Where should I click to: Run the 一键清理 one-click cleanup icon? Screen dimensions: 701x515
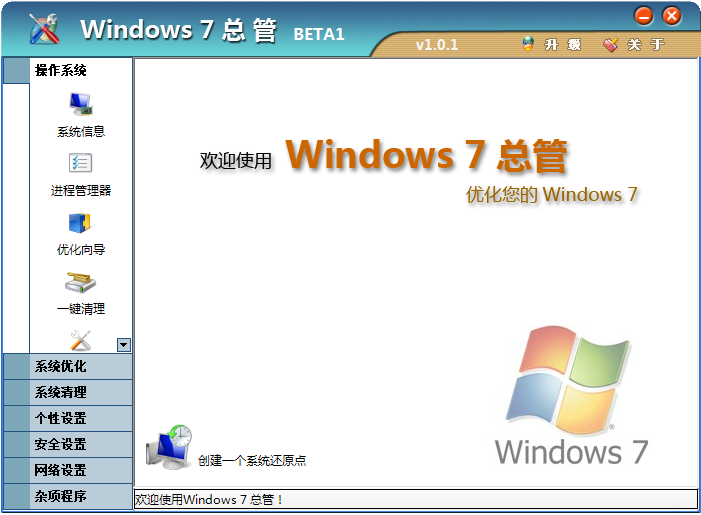point(80,282)
